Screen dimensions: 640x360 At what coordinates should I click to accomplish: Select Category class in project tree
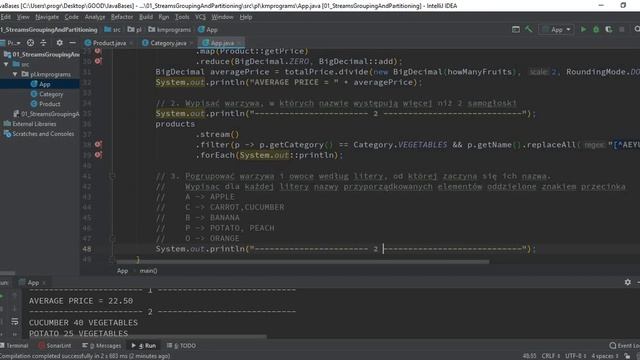click(51, 94)
